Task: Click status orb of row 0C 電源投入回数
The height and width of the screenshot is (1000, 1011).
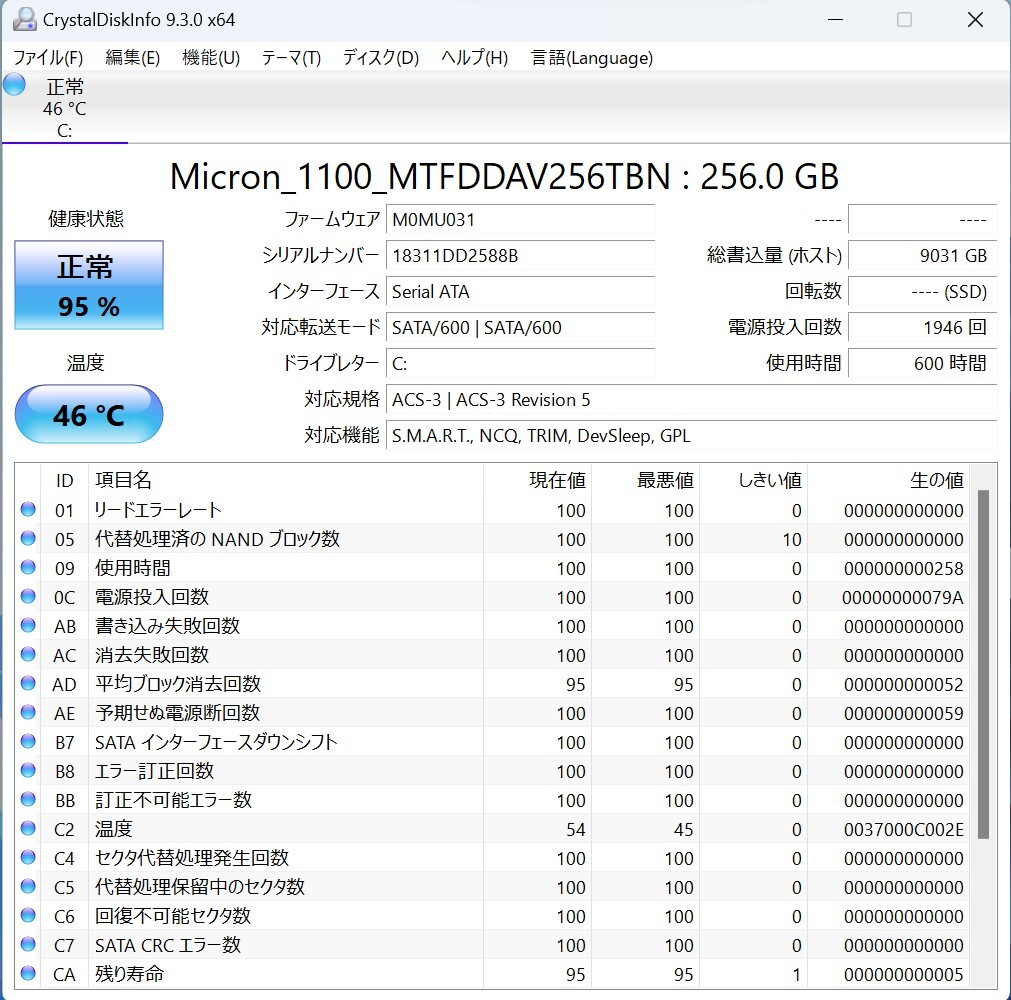Action: coord(28,596)
